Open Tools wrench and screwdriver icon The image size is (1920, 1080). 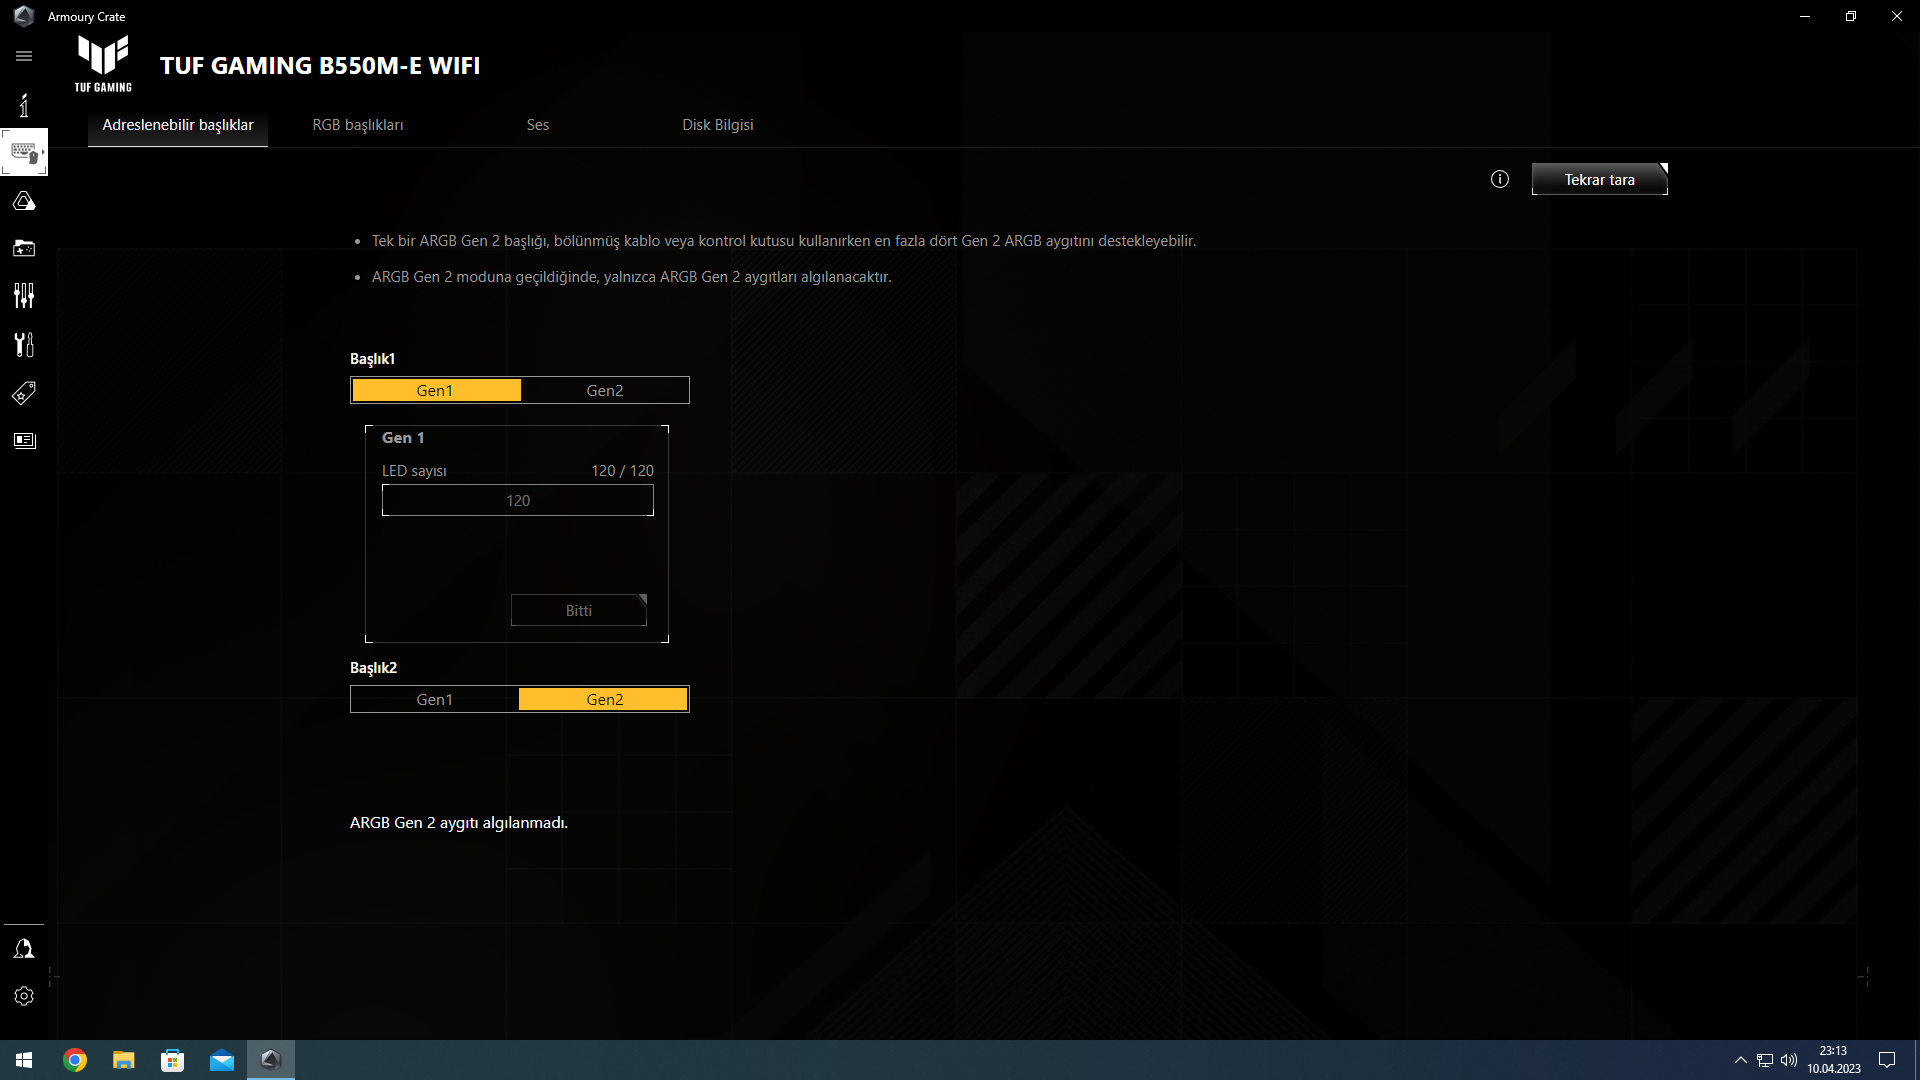coord(24,344)
